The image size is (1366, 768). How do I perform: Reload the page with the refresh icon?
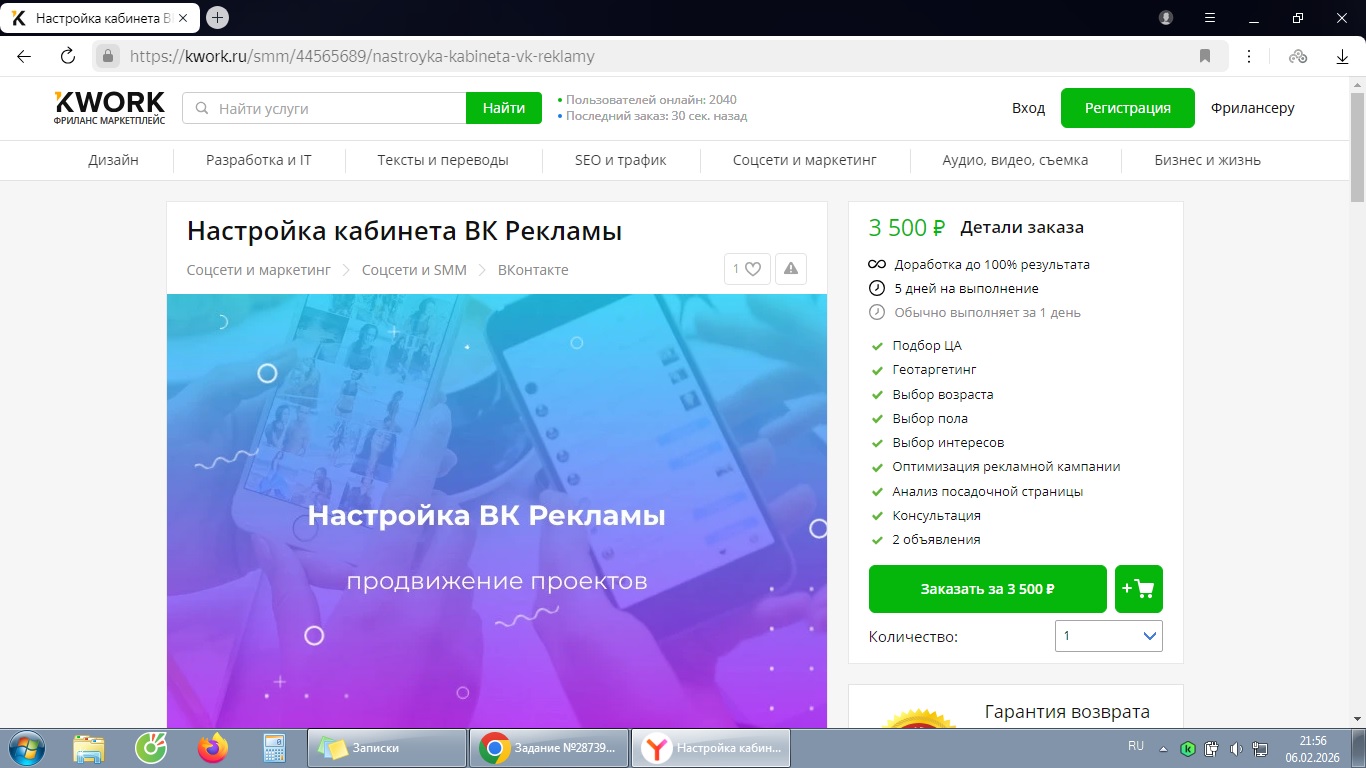[68, 56]
